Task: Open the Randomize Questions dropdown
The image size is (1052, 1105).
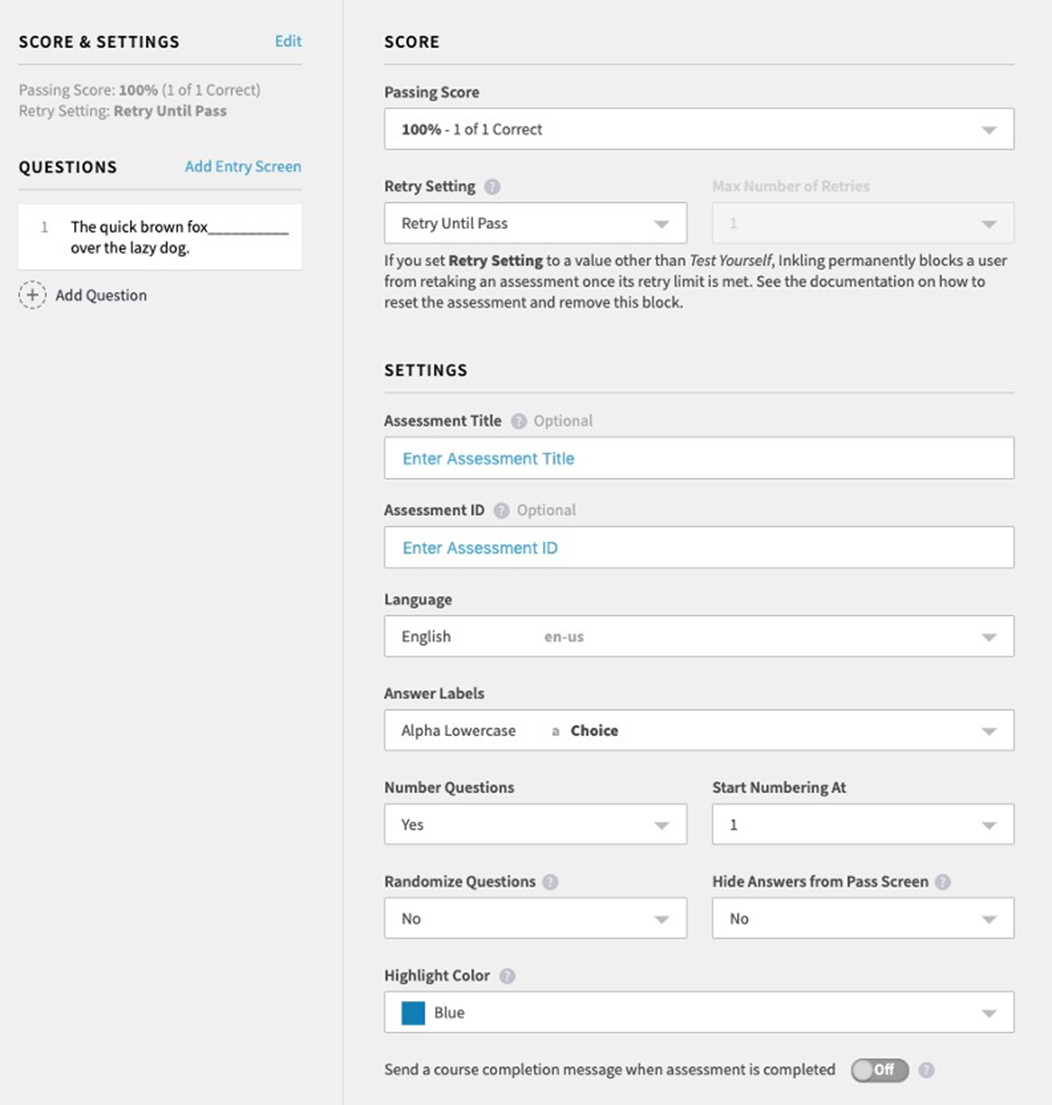Action: click(535, 919)
